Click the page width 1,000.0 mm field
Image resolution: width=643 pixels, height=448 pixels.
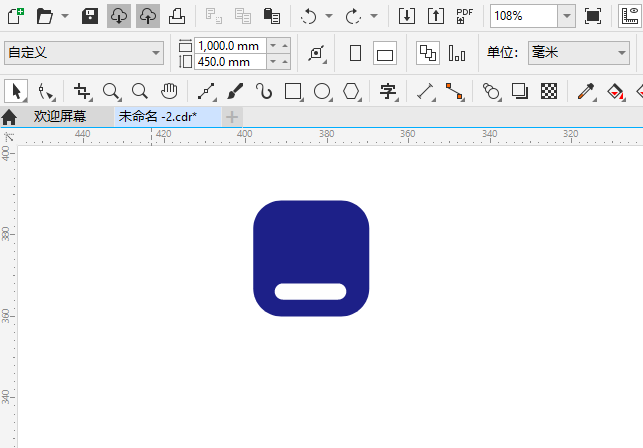(x=230, y=46)
